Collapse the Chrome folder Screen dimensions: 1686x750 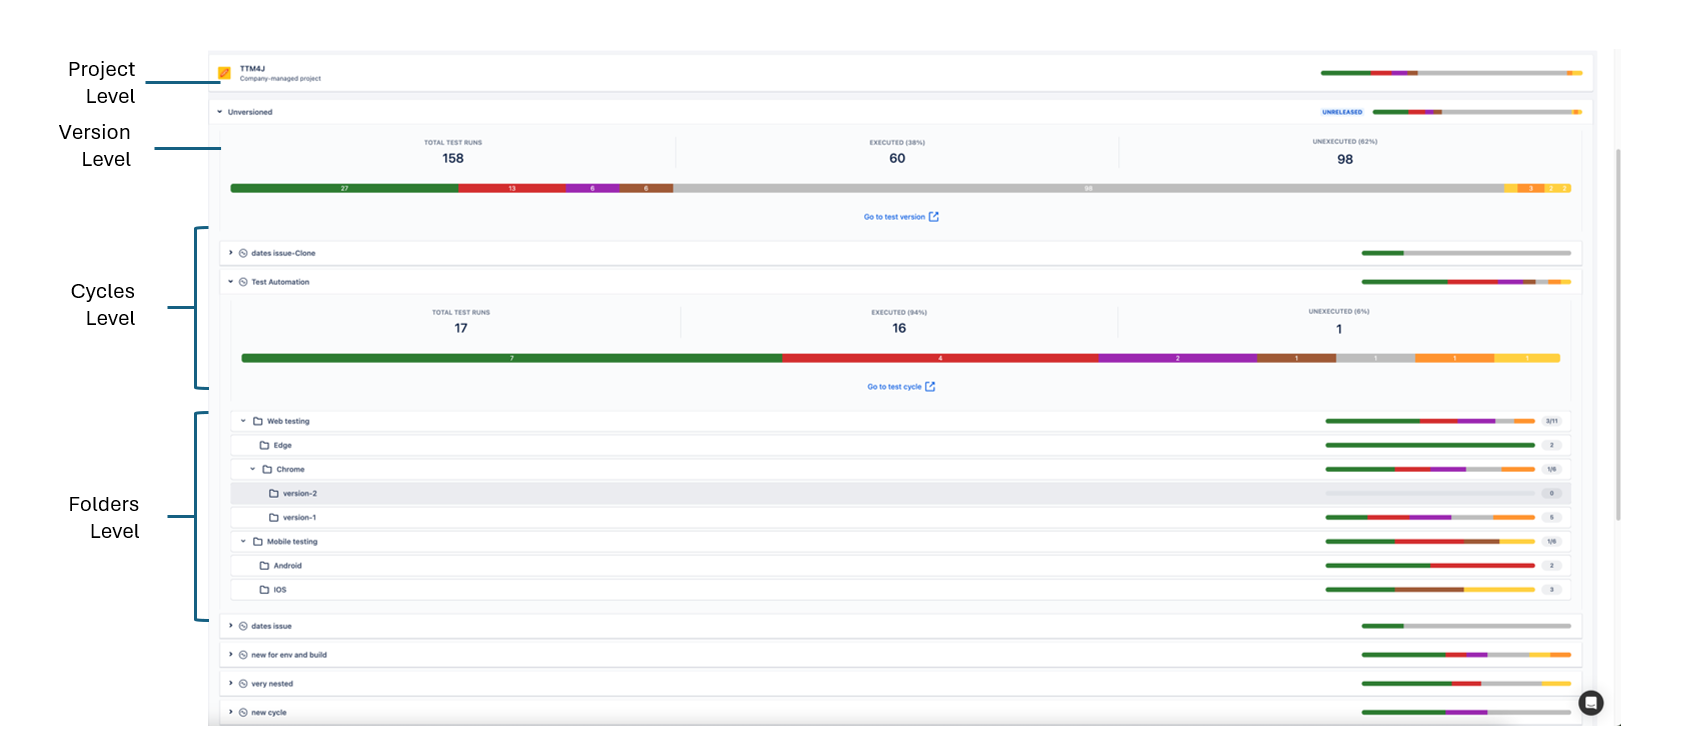tap(252, 469)
